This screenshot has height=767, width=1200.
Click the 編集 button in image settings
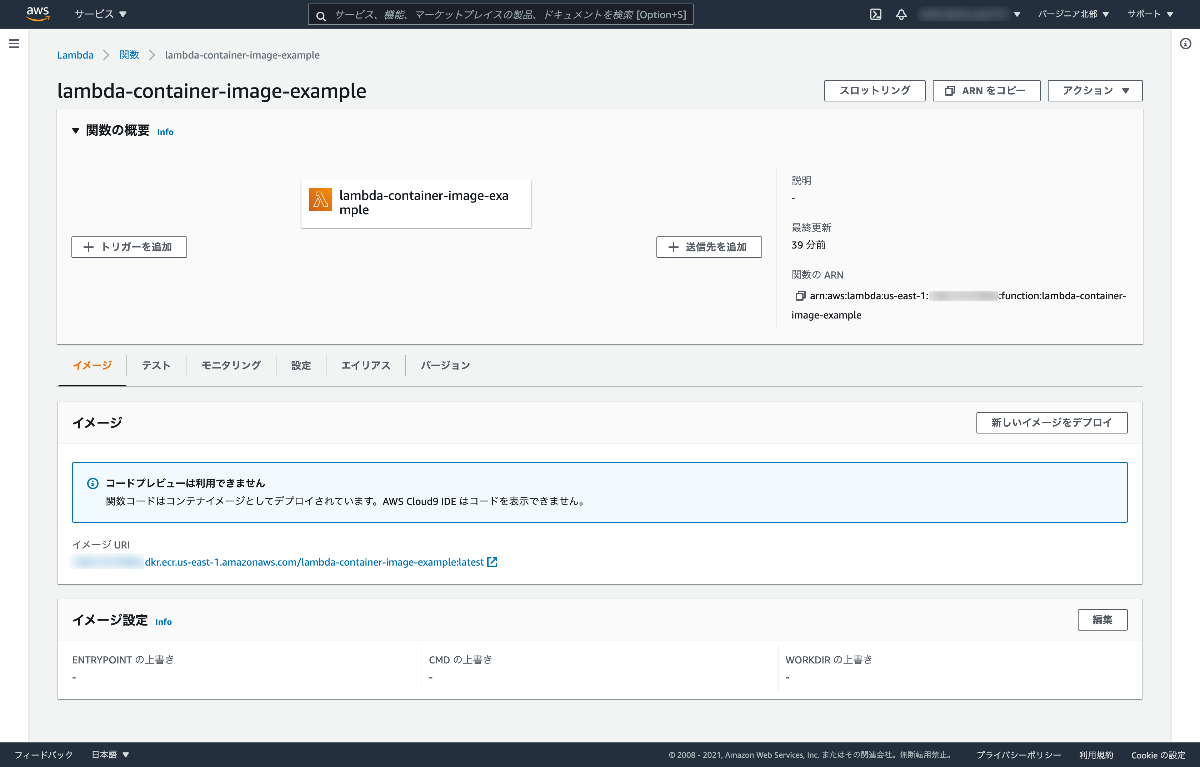click(1103, 620)
